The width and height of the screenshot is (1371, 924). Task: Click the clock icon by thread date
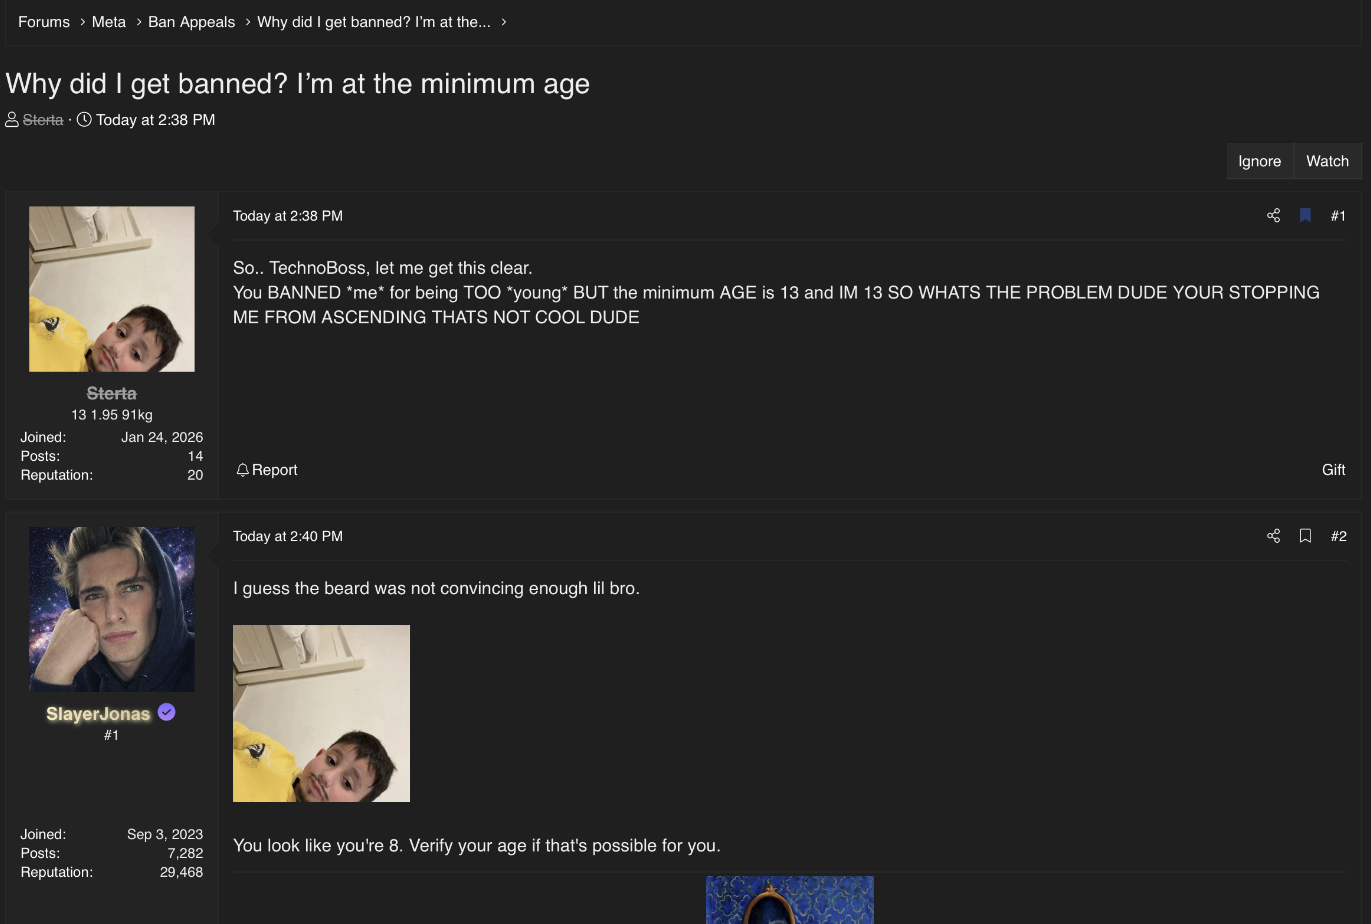tap(84, 120)
